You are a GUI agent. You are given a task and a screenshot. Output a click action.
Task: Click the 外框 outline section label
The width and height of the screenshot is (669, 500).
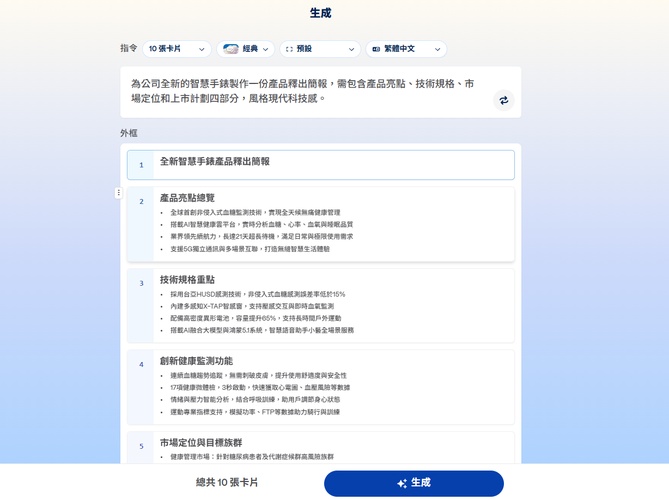(129, 133)
